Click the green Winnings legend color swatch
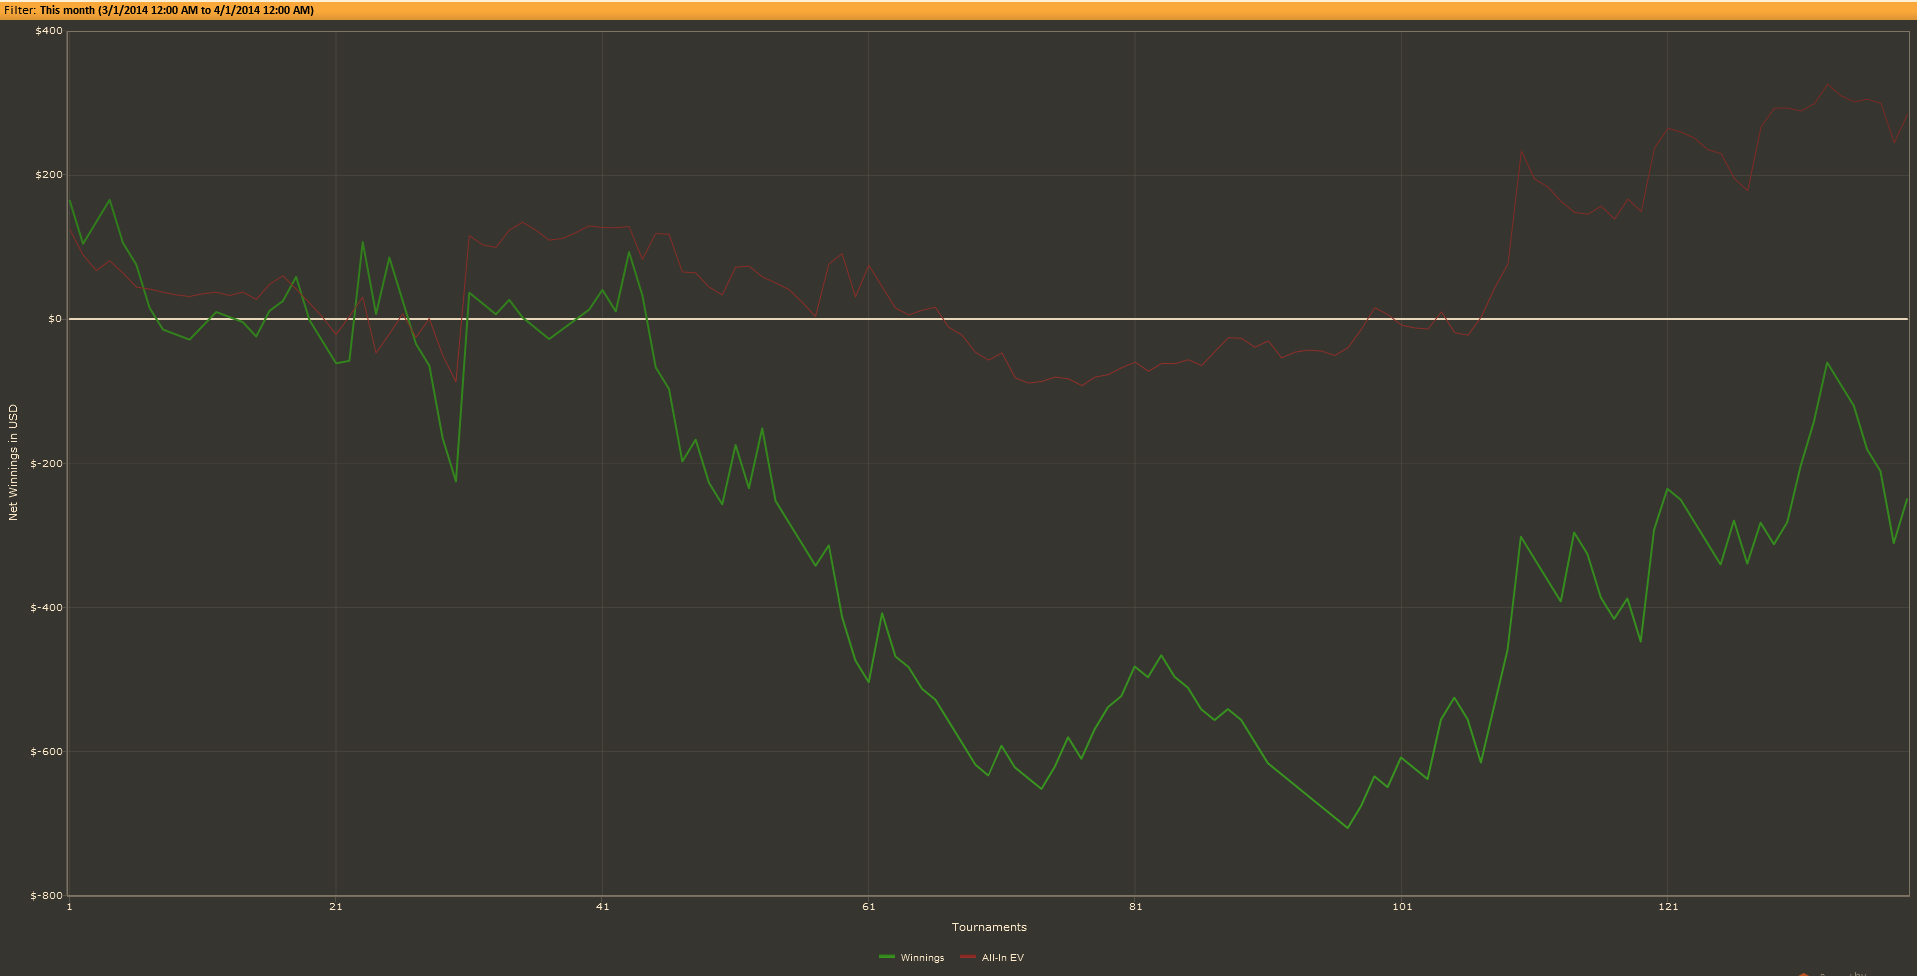 (886, 957)
